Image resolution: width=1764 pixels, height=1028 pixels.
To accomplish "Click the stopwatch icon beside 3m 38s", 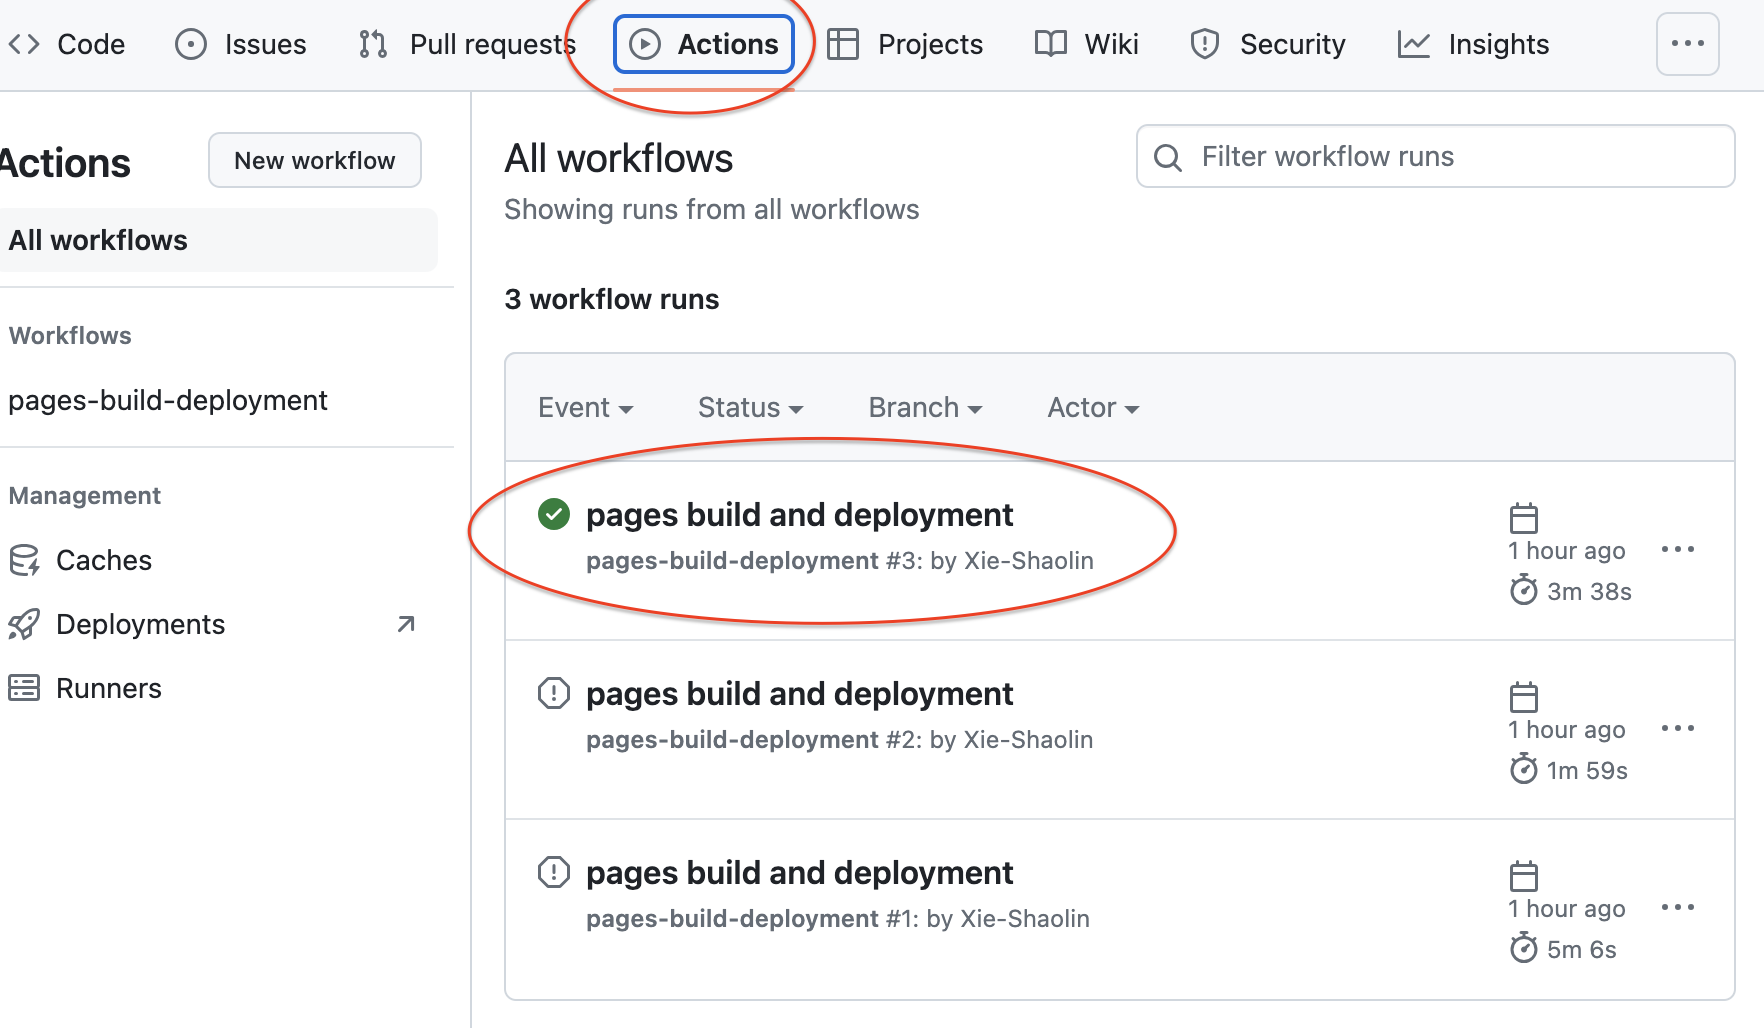I will tap(1524, 590).
